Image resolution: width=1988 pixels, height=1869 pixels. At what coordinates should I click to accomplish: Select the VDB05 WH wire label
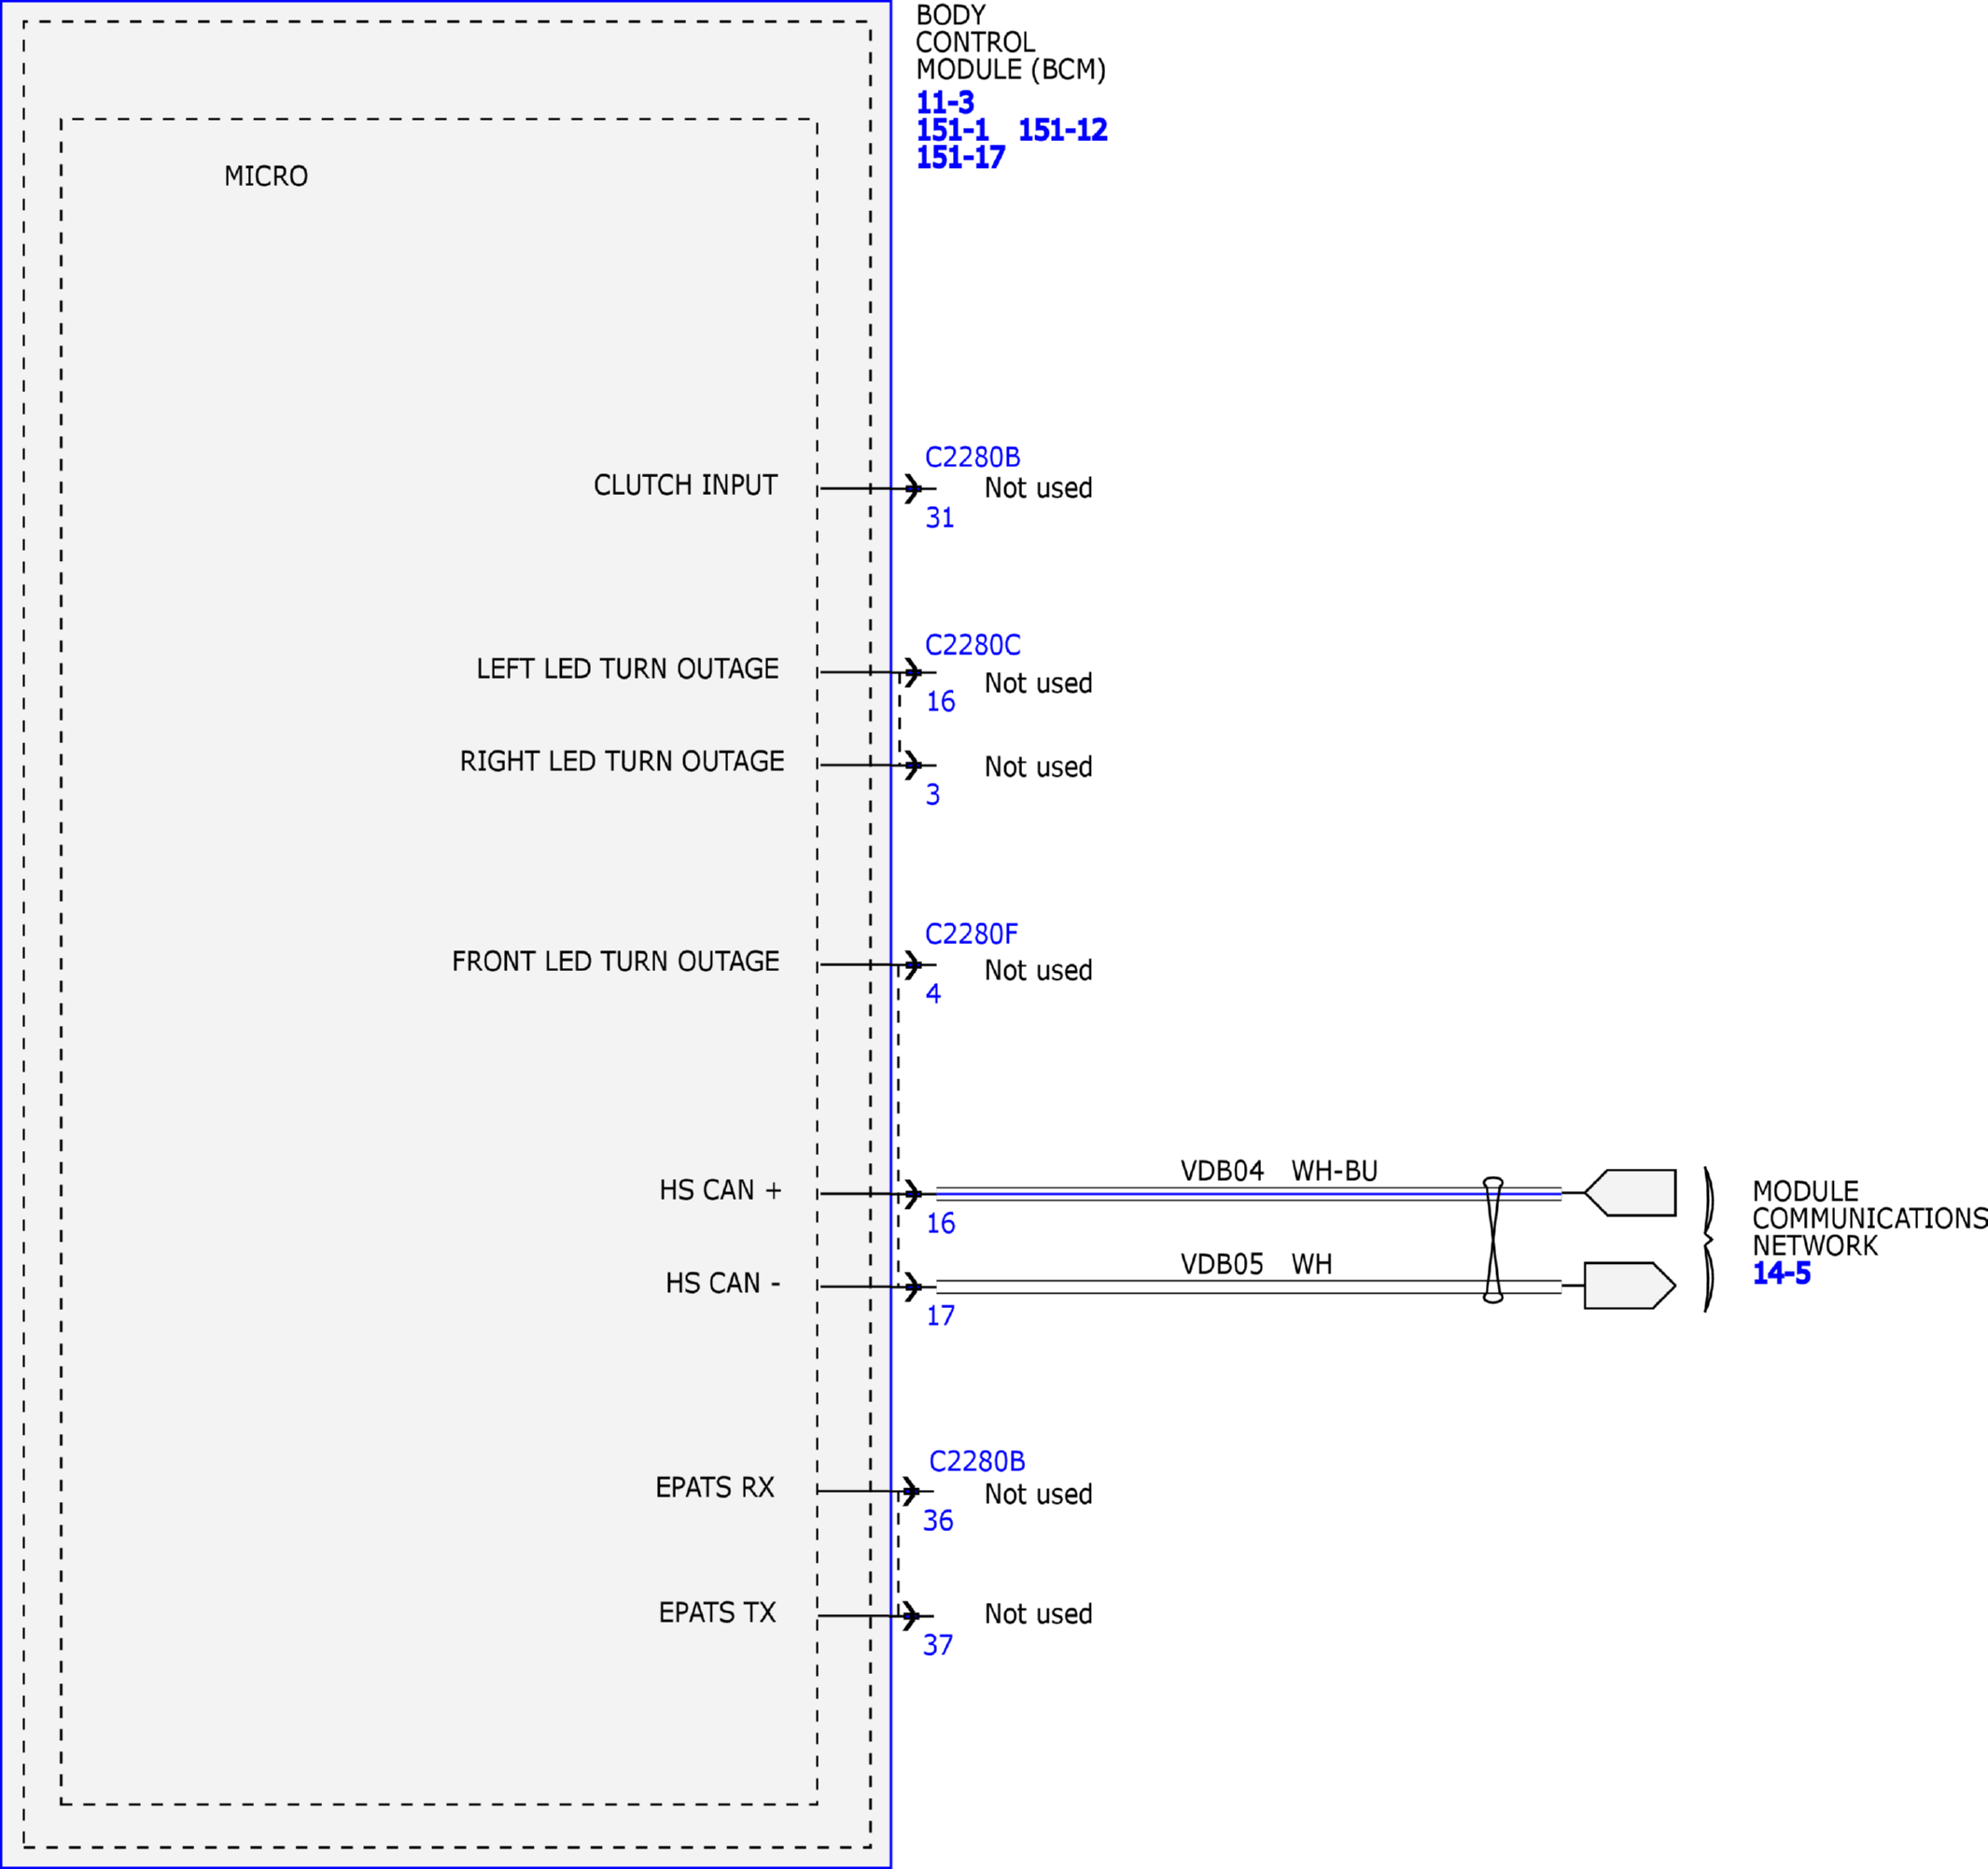click(1256, 1264)
